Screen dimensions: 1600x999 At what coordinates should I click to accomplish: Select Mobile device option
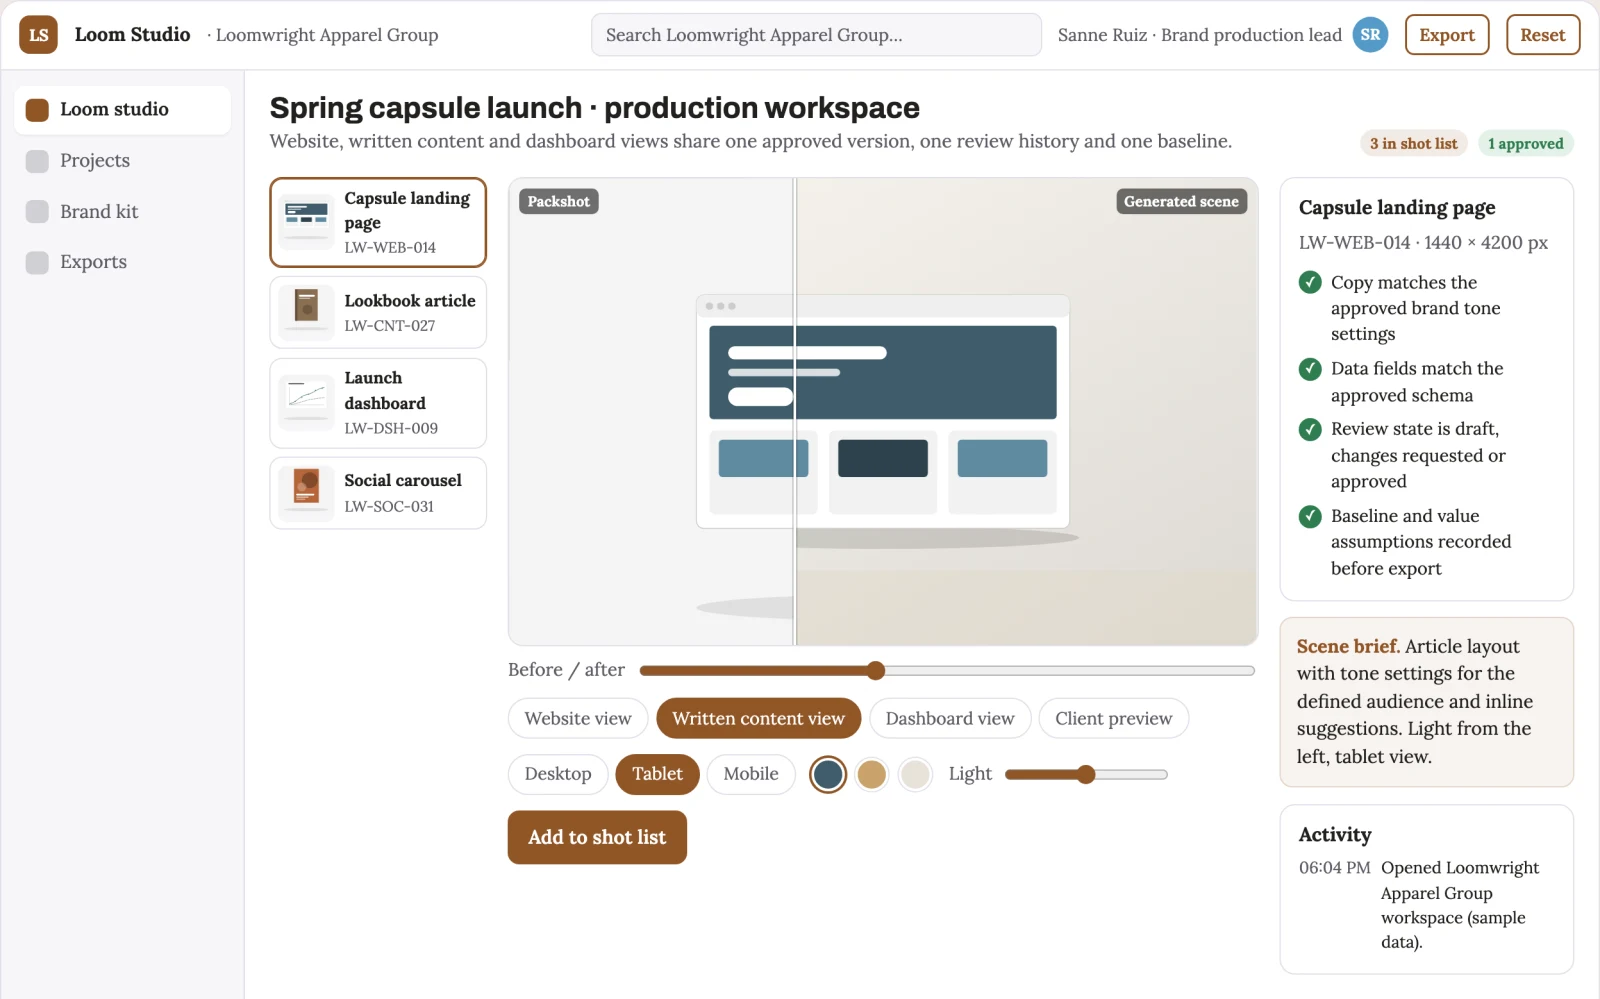(x=751, y=774)
